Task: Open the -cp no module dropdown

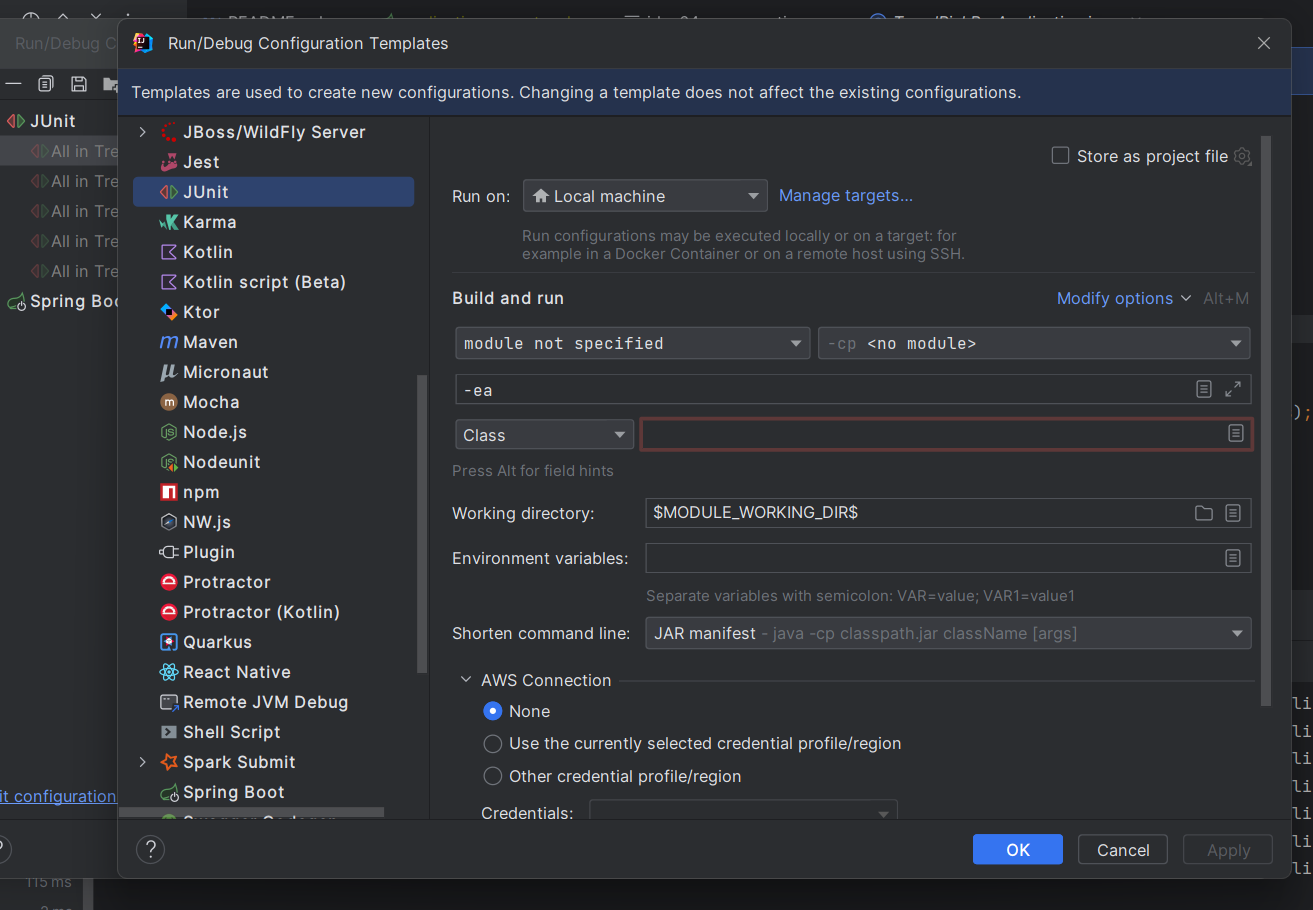Action: pyautogui.click(x=1034, y=343)
